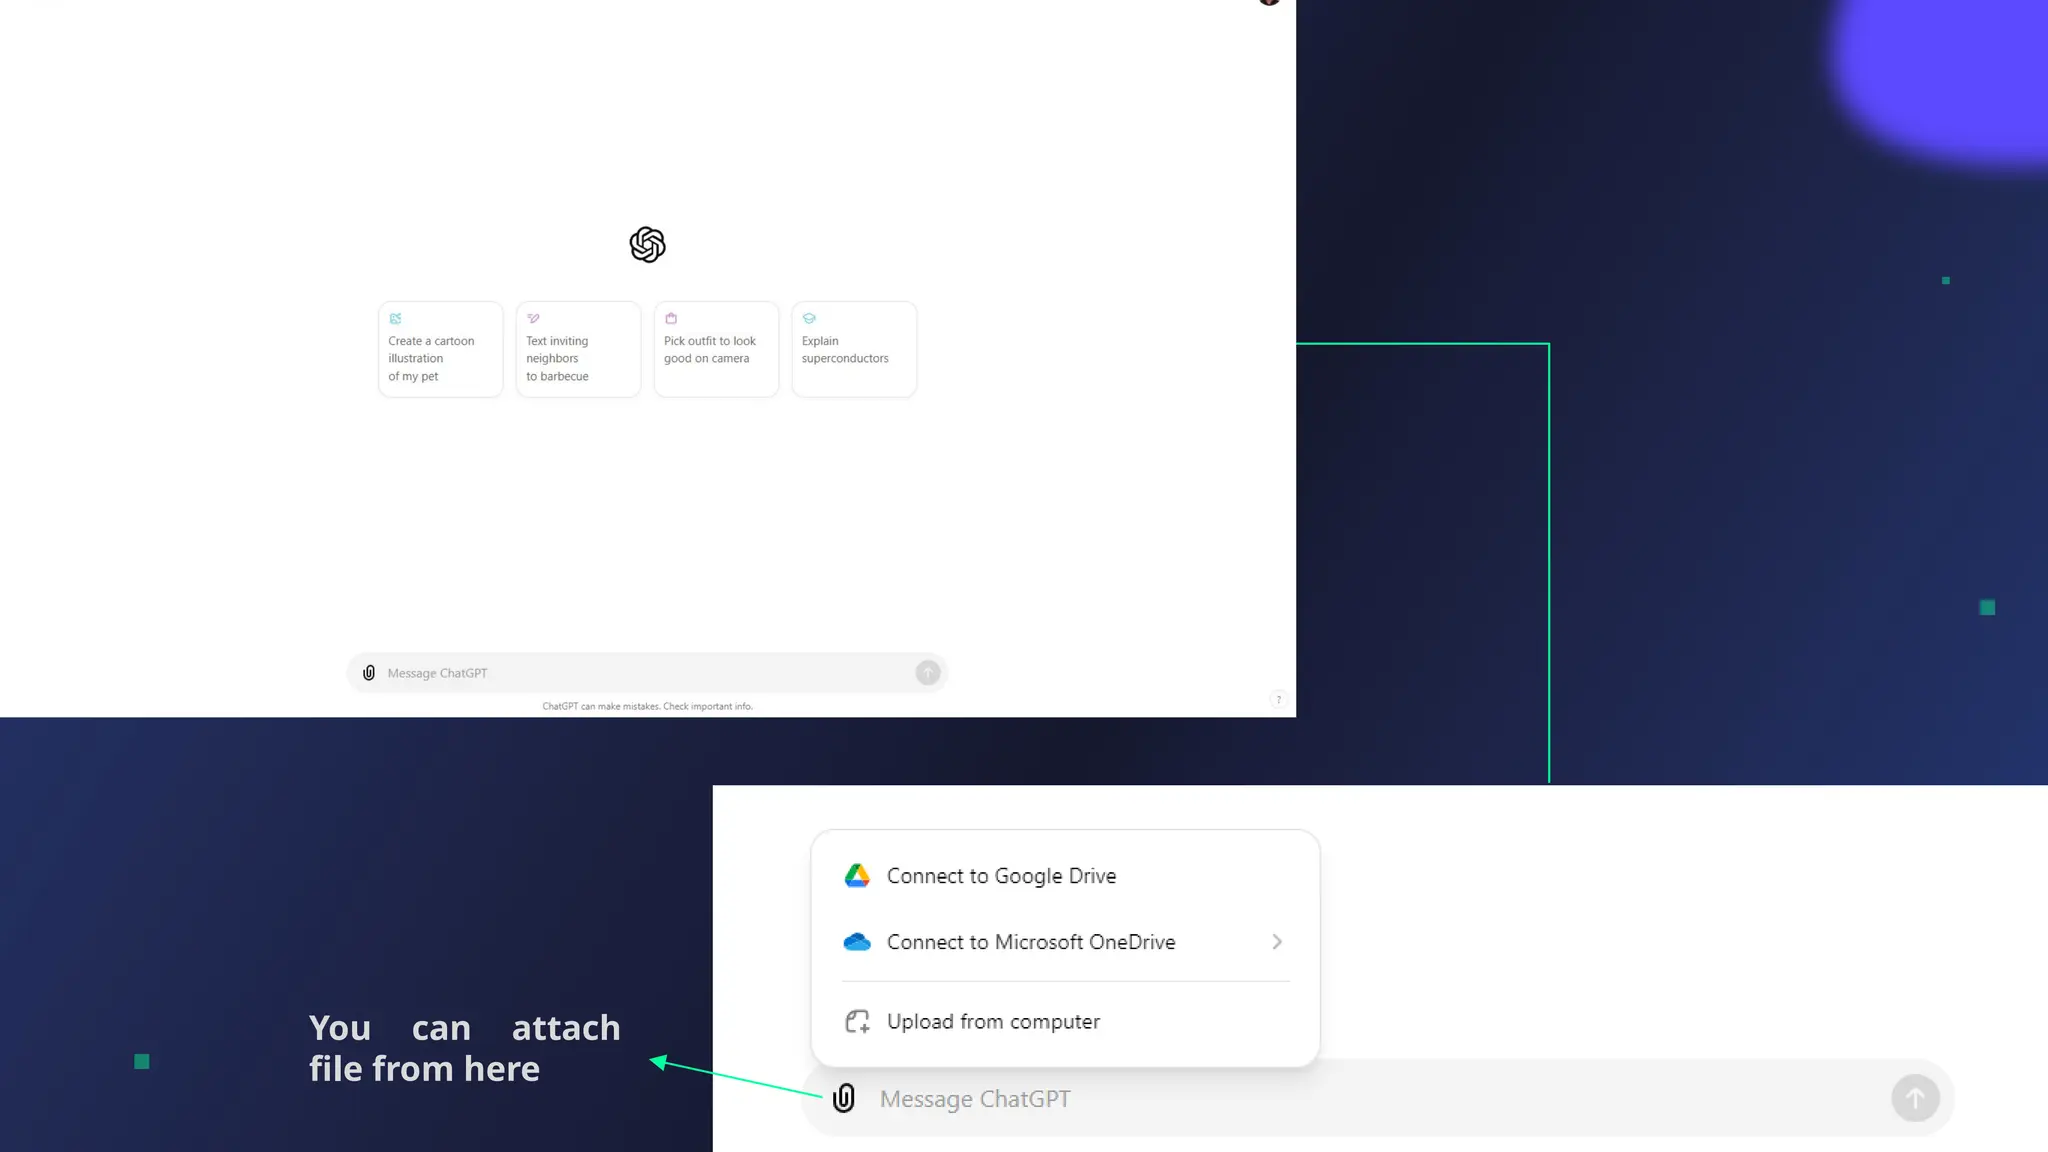Focus the enlarged Message ChatGPT input field
The width and height of the screenshot is (2048, 1152).
click(x=1380, y=1098)
